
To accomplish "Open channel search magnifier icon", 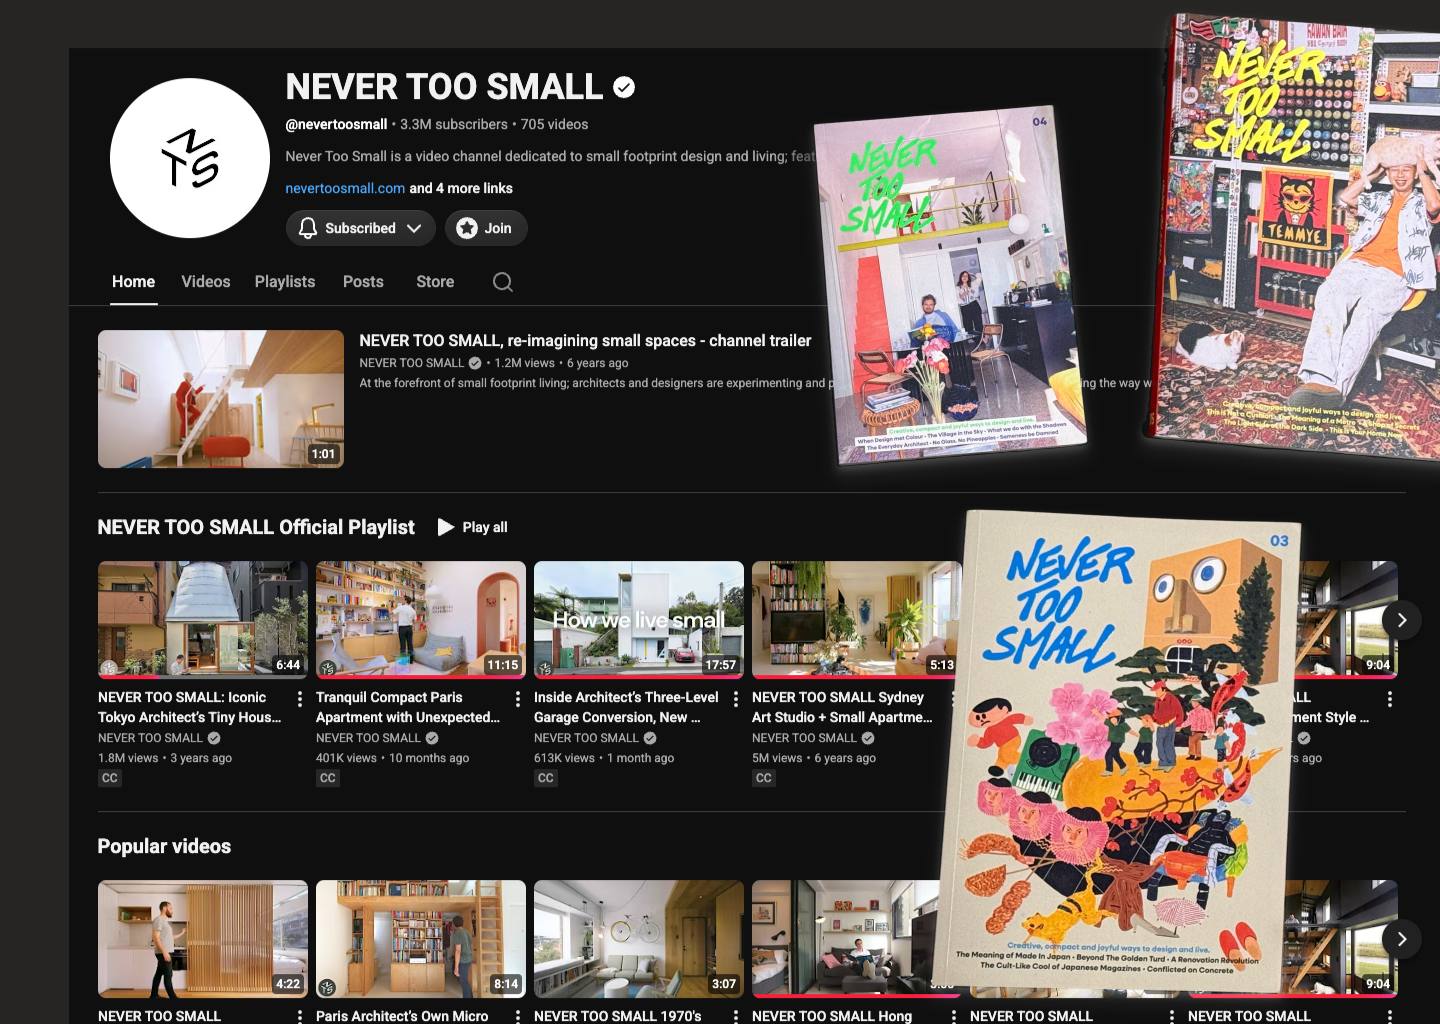I will point(503,282).
